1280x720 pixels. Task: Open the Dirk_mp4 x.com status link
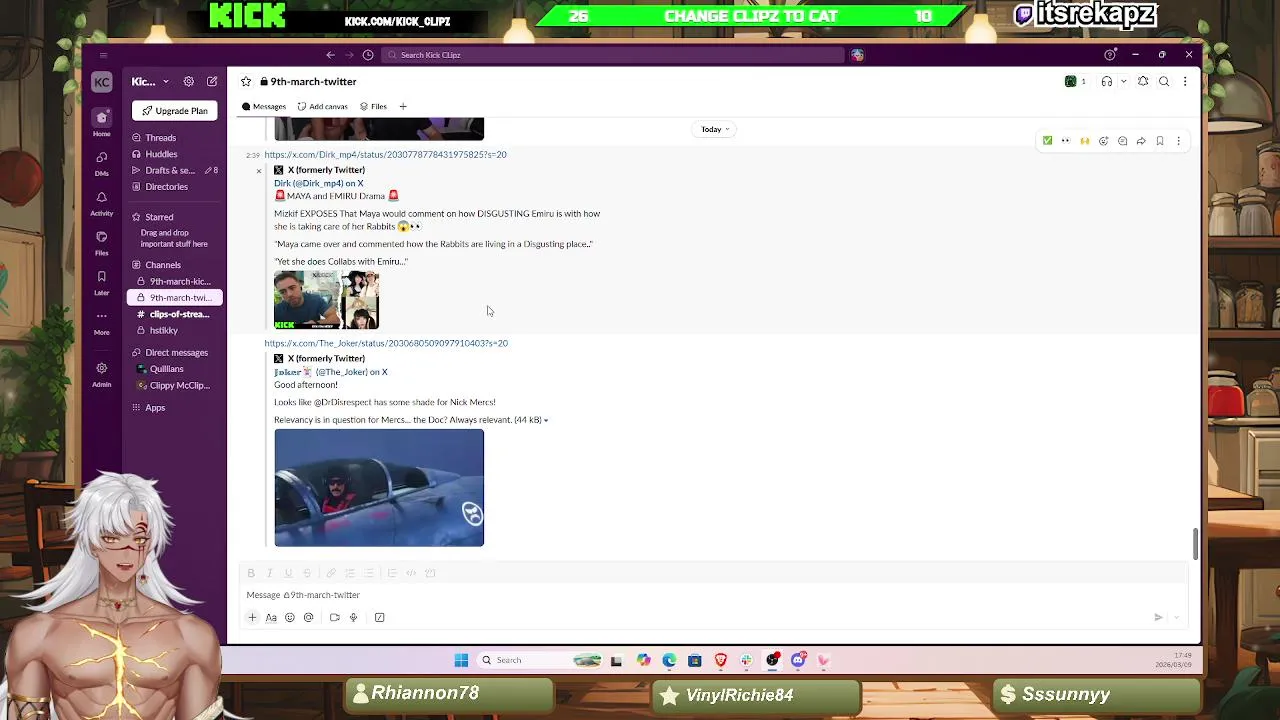coord(385,155)
